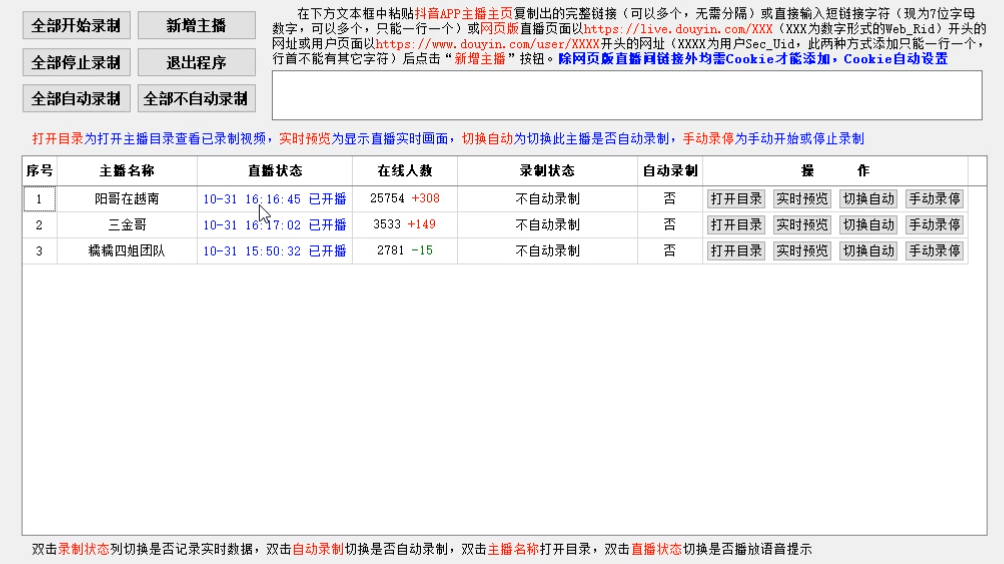1004x564 pixels.
Task: Toggle auto-record 否 for 阳哥在越南
Action: (670, 198)
